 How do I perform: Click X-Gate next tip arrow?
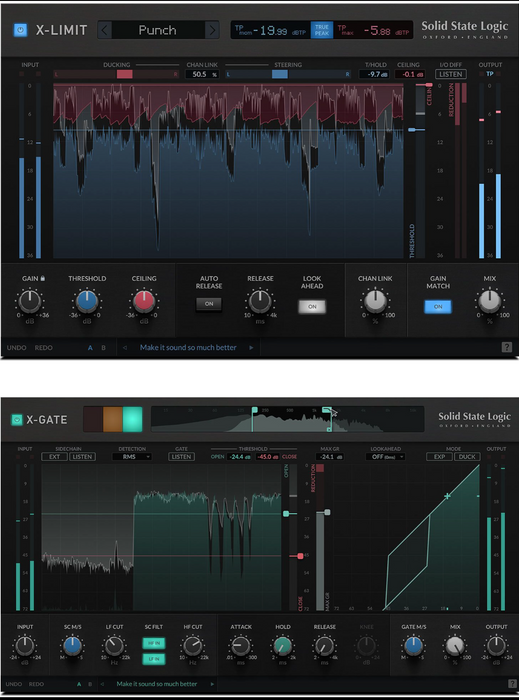point(212,683)
